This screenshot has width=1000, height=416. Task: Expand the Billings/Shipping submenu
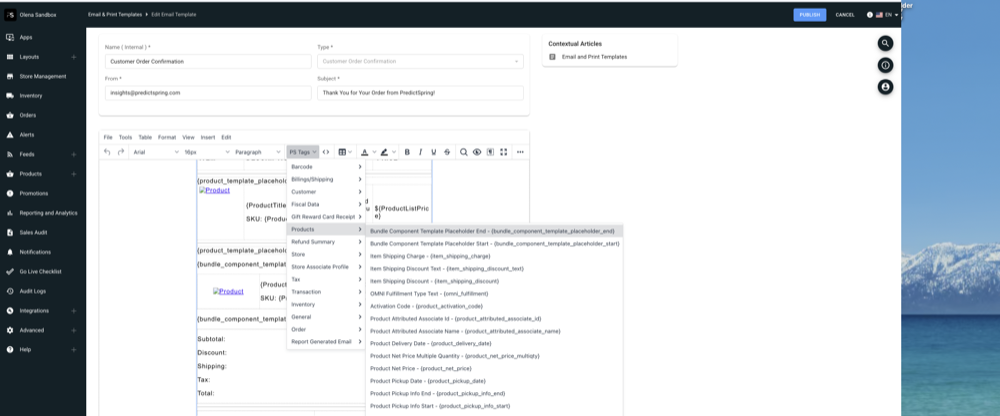pos(326,179)
